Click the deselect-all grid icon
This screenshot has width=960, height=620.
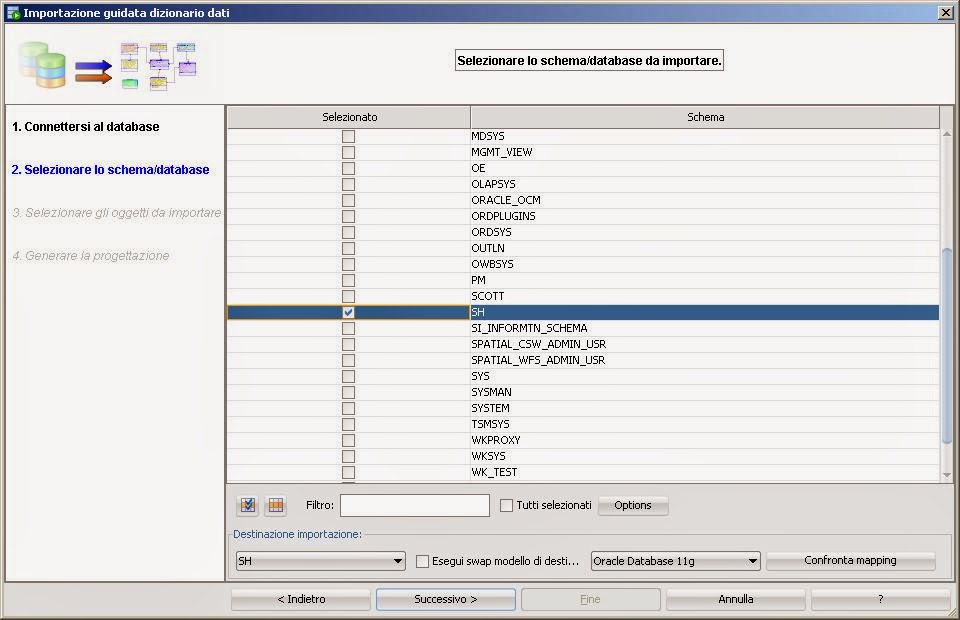[x=276, y=505]
